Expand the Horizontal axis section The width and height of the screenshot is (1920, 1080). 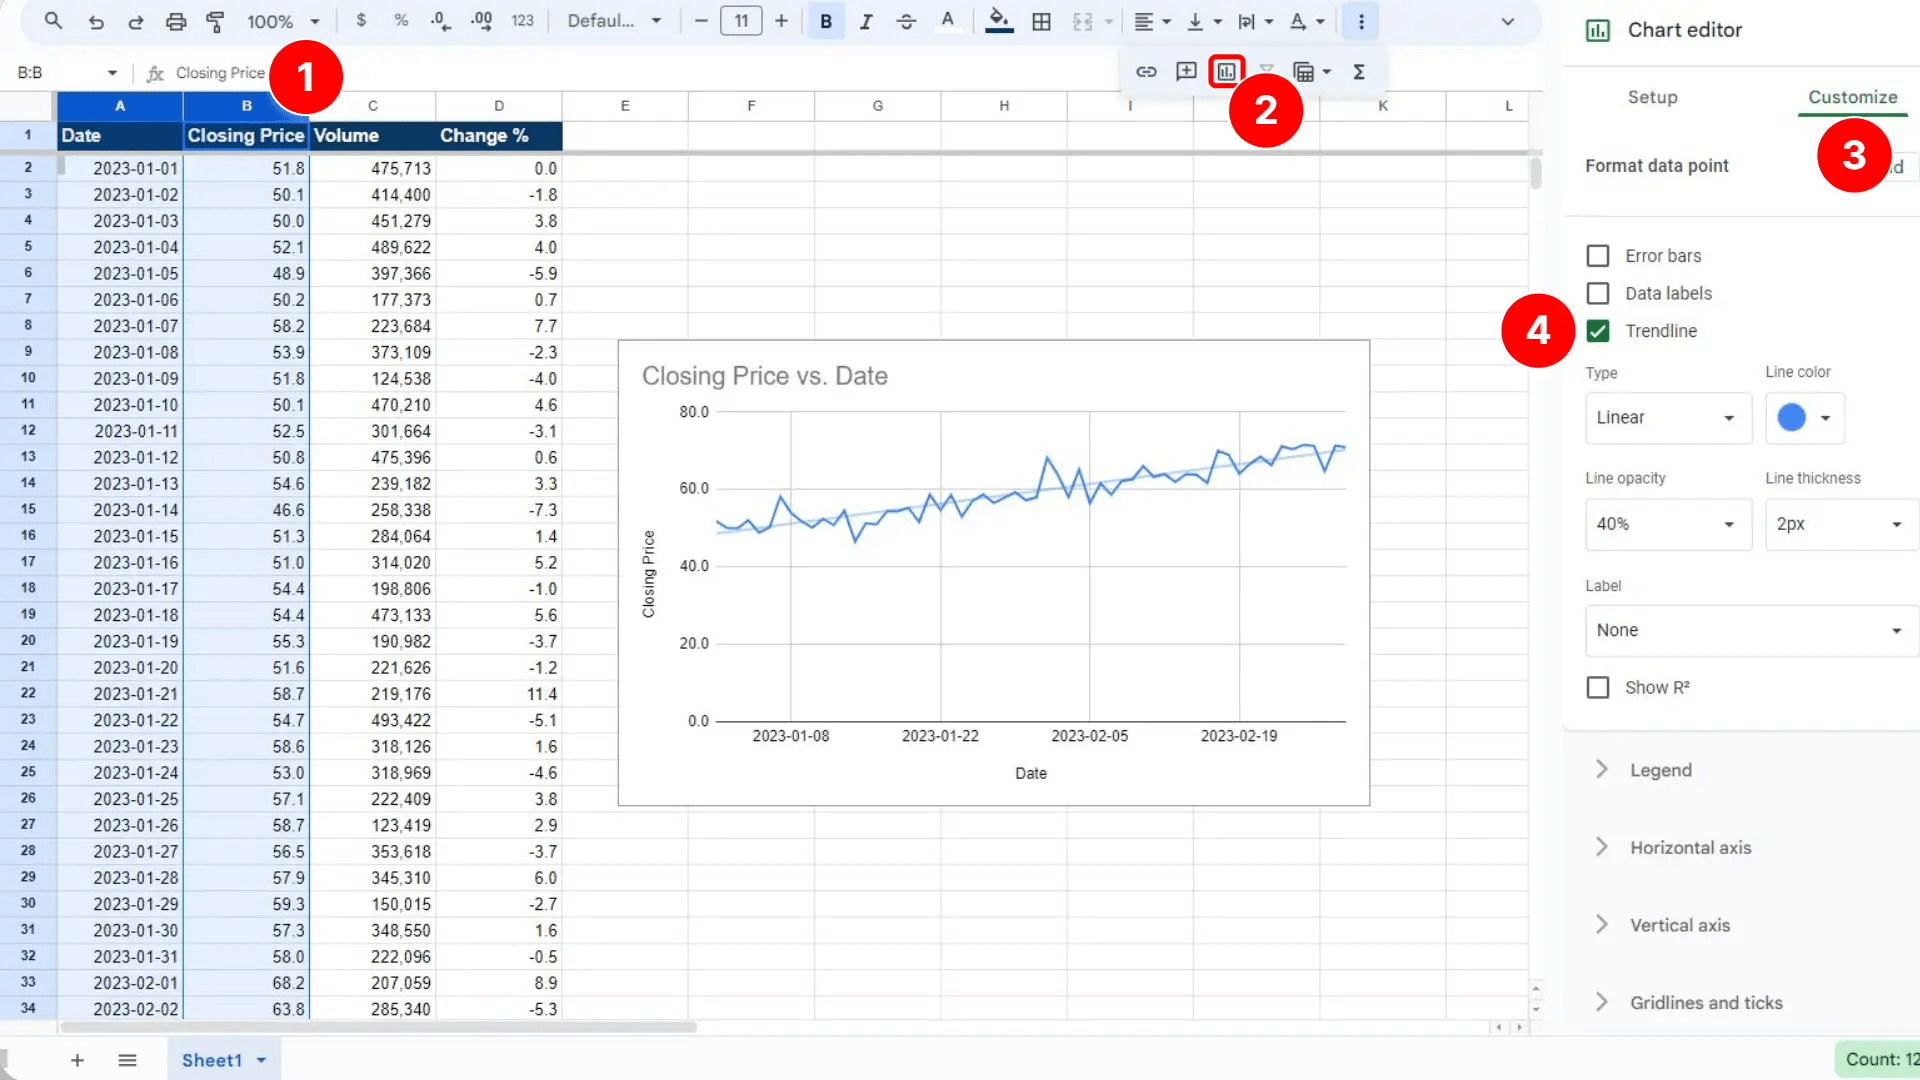1690,847
